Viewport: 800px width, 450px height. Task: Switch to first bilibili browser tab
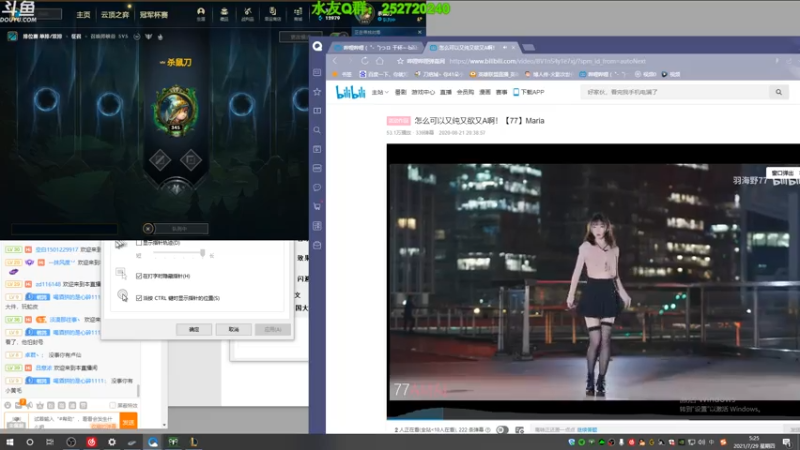(377, 47)
